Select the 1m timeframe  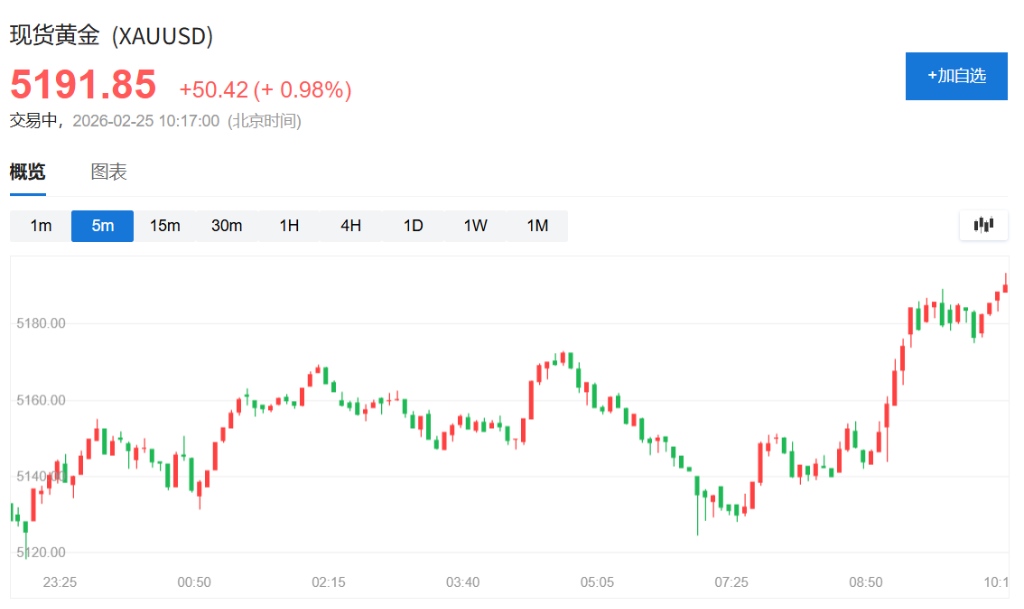point(41,226)
